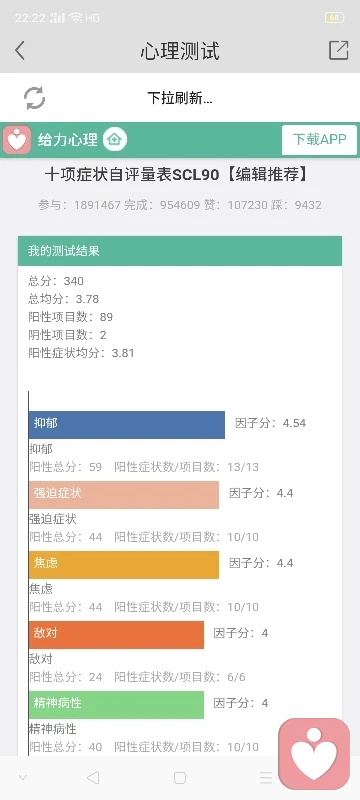Tap the down chevron in navigation bar
The width and height of the screenshot is (360, 800).
point(22,778)
